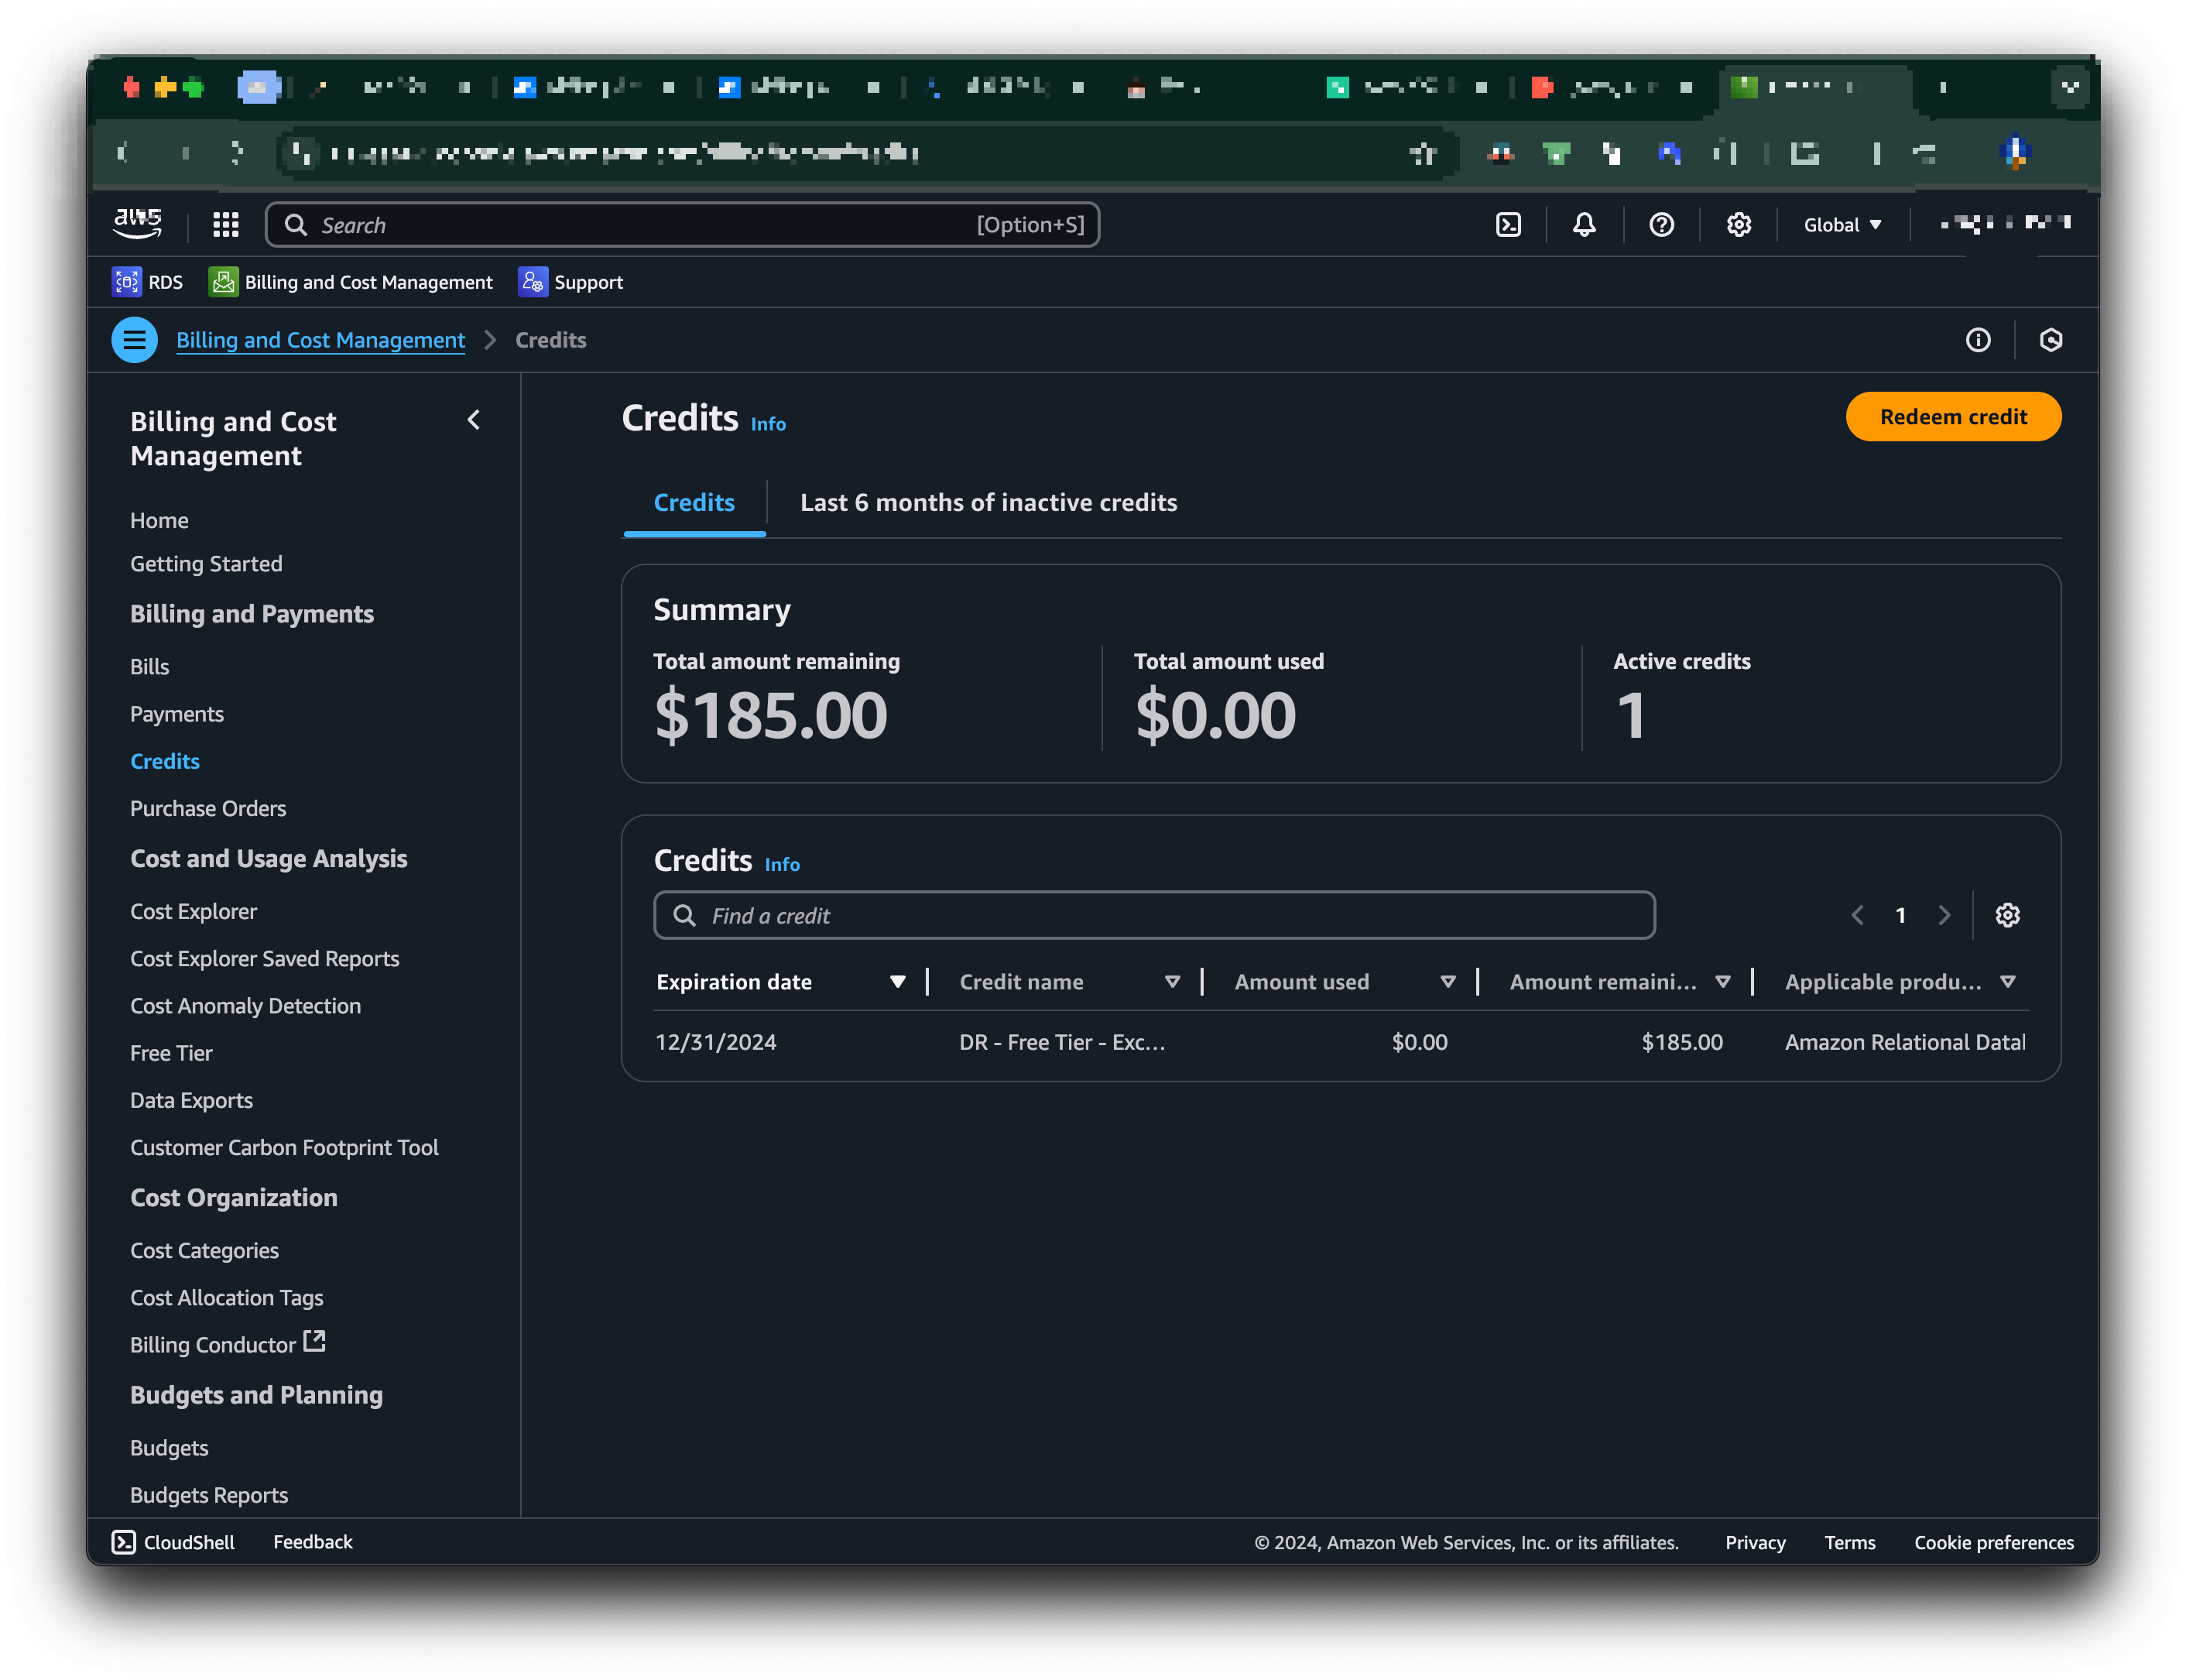Open the notifications bell

pos(1584,225)
